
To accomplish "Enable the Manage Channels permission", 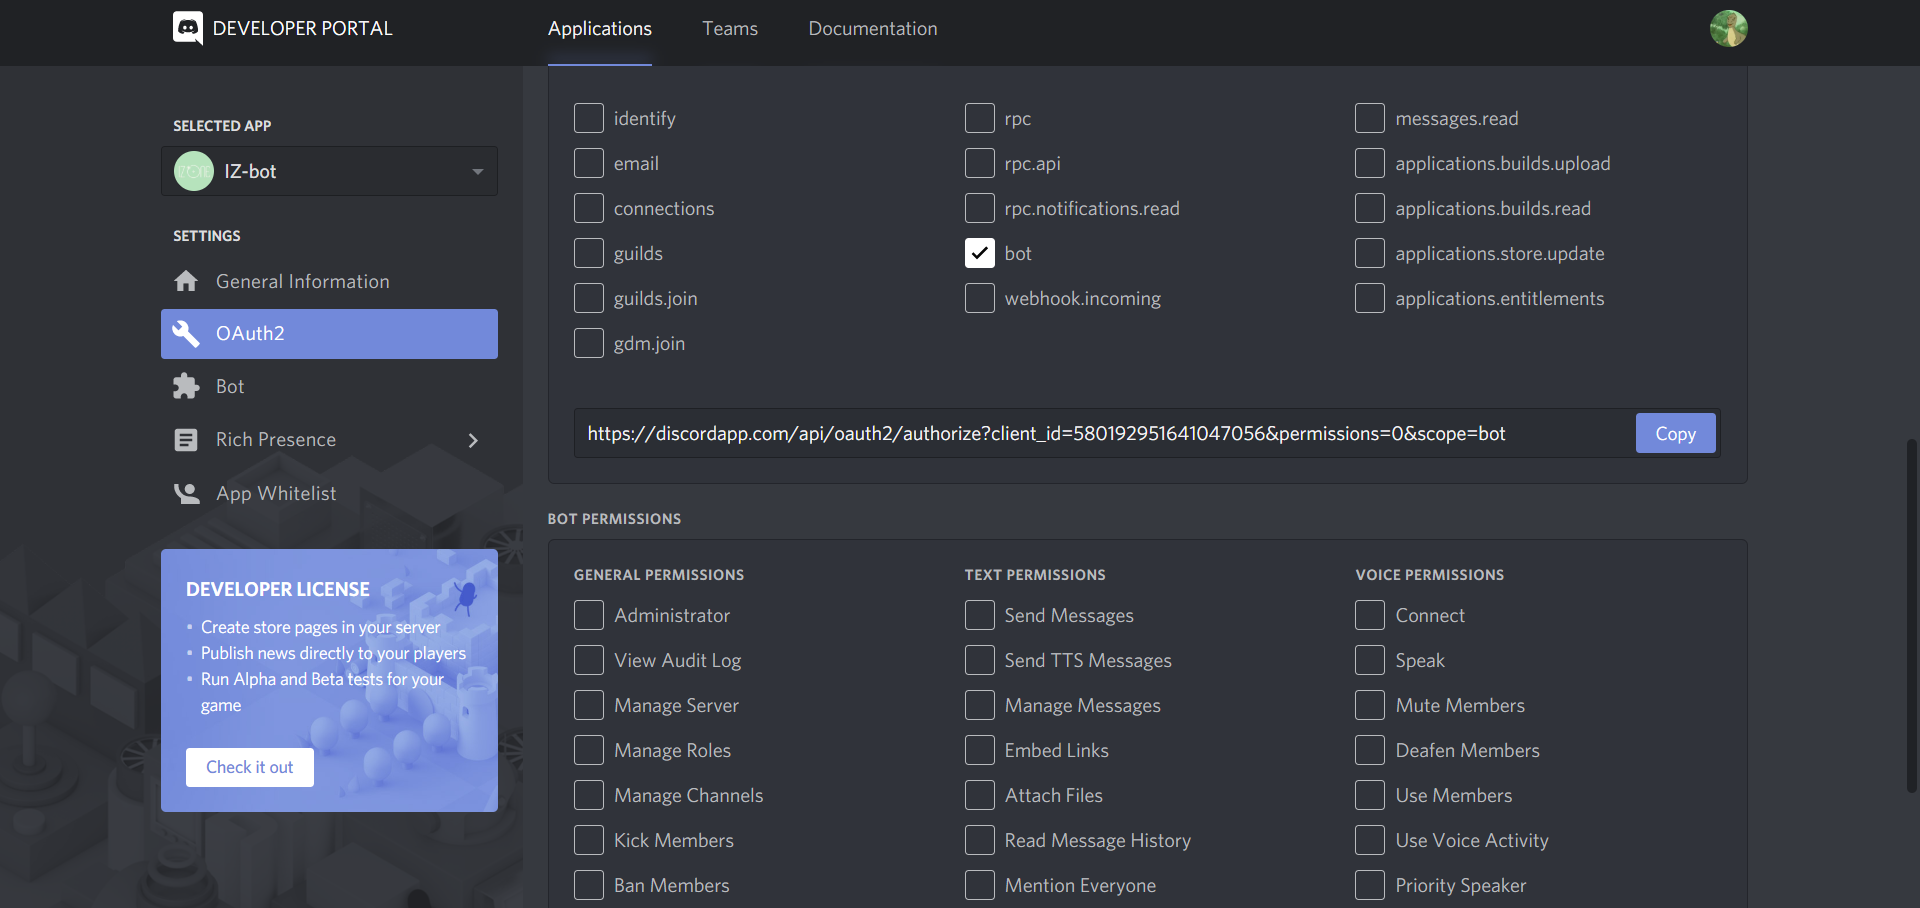I will (x=589, y=795).
